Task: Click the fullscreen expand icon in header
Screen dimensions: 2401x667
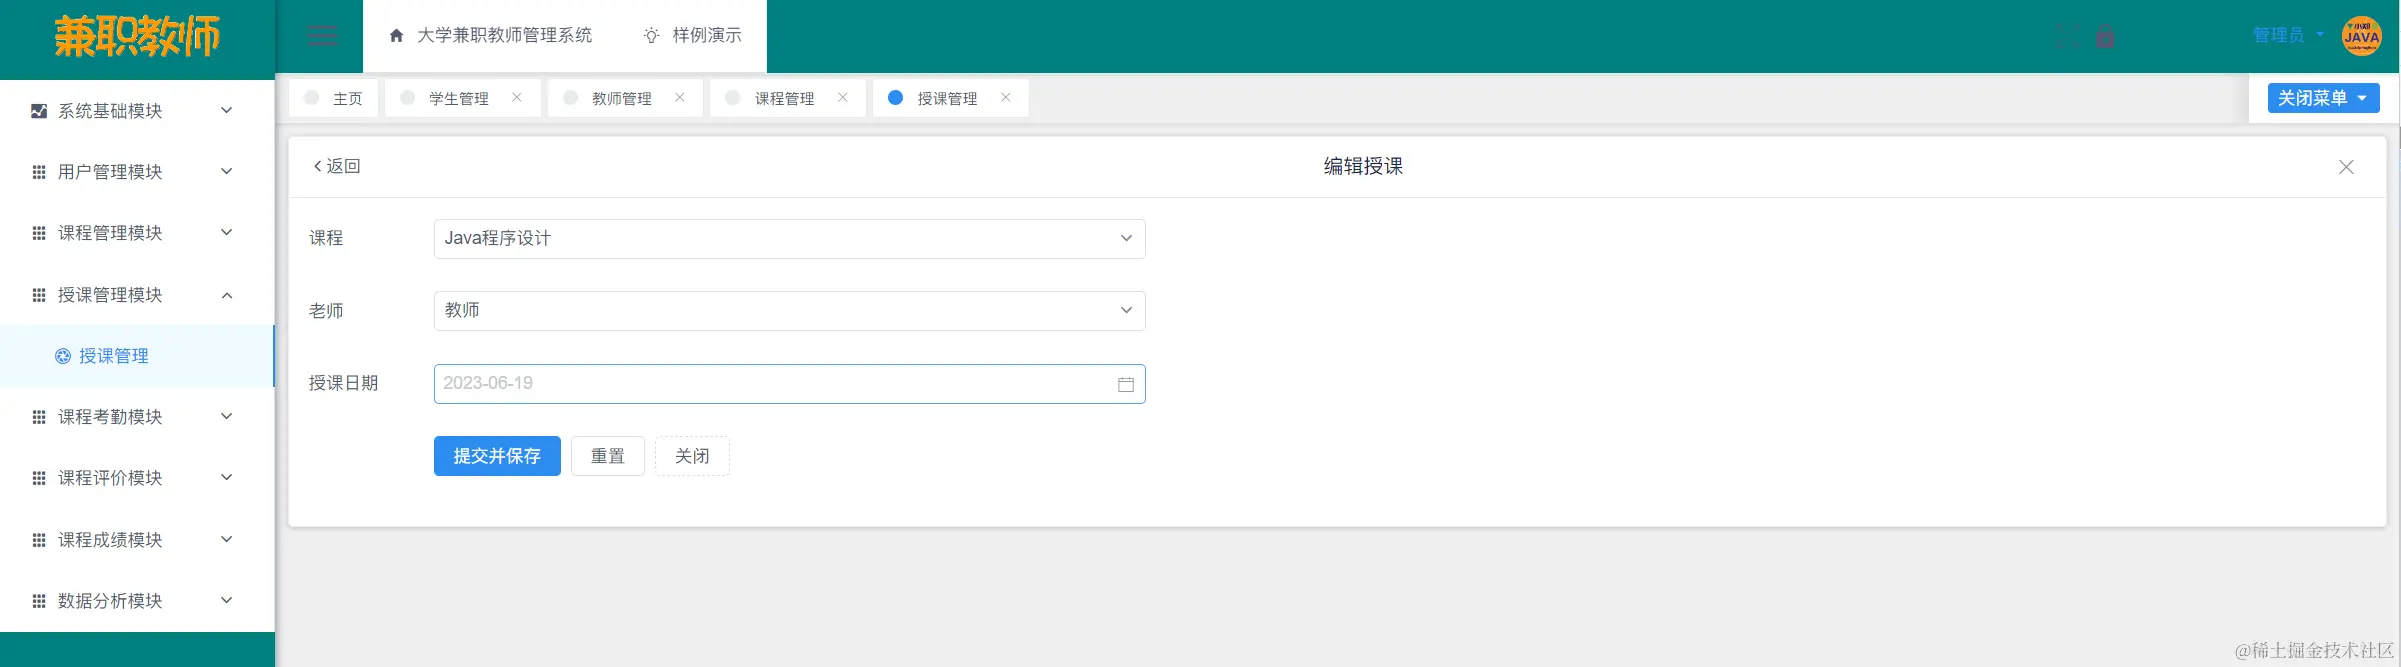Action: coord(2068,36)
